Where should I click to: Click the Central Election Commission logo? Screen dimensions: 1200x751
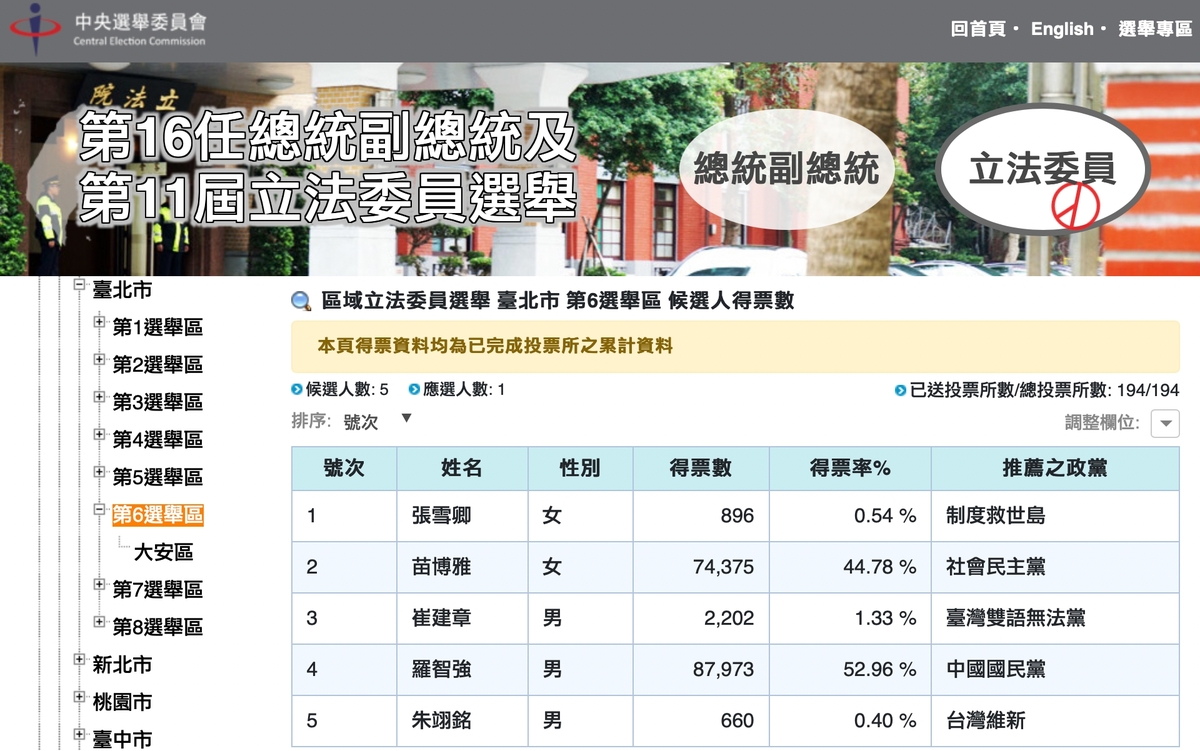[107, 29]
